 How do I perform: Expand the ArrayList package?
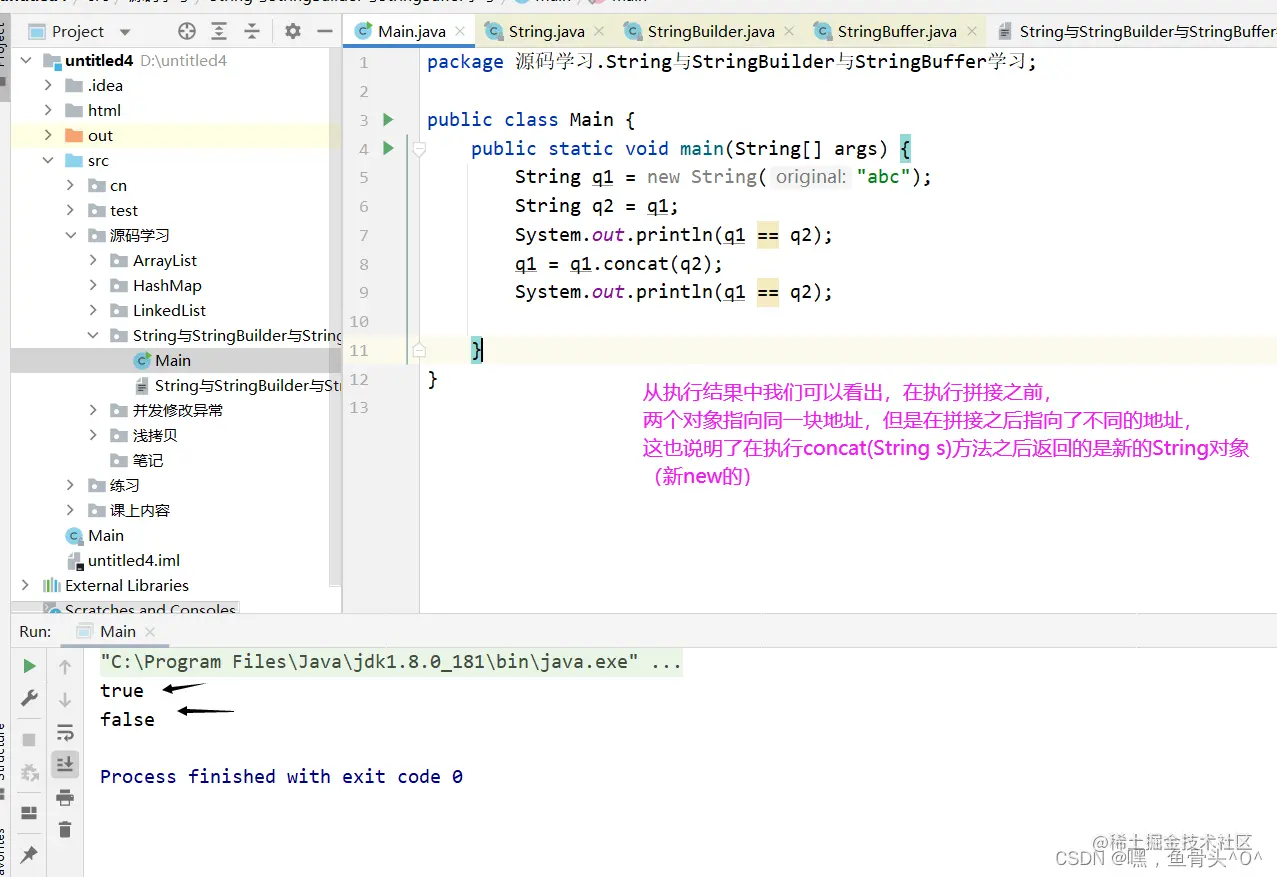pyautogui.click(x=93, y=261)
